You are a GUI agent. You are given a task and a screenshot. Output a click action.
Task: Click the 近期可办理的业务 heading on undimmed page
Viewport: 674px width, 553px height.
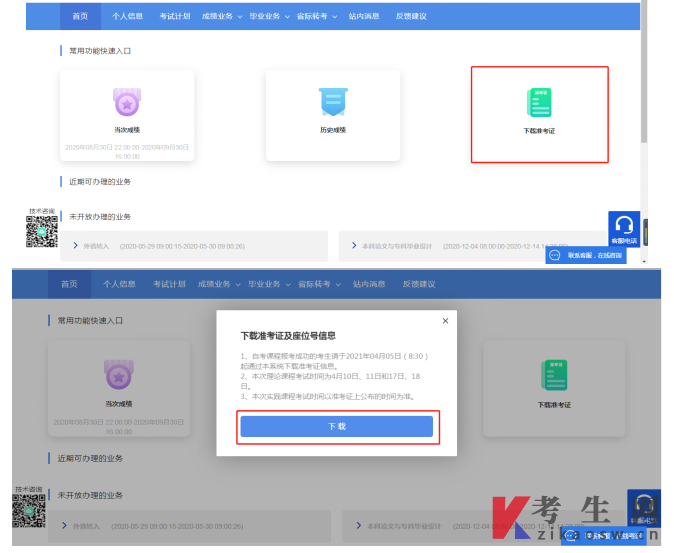tap(100, 181)
